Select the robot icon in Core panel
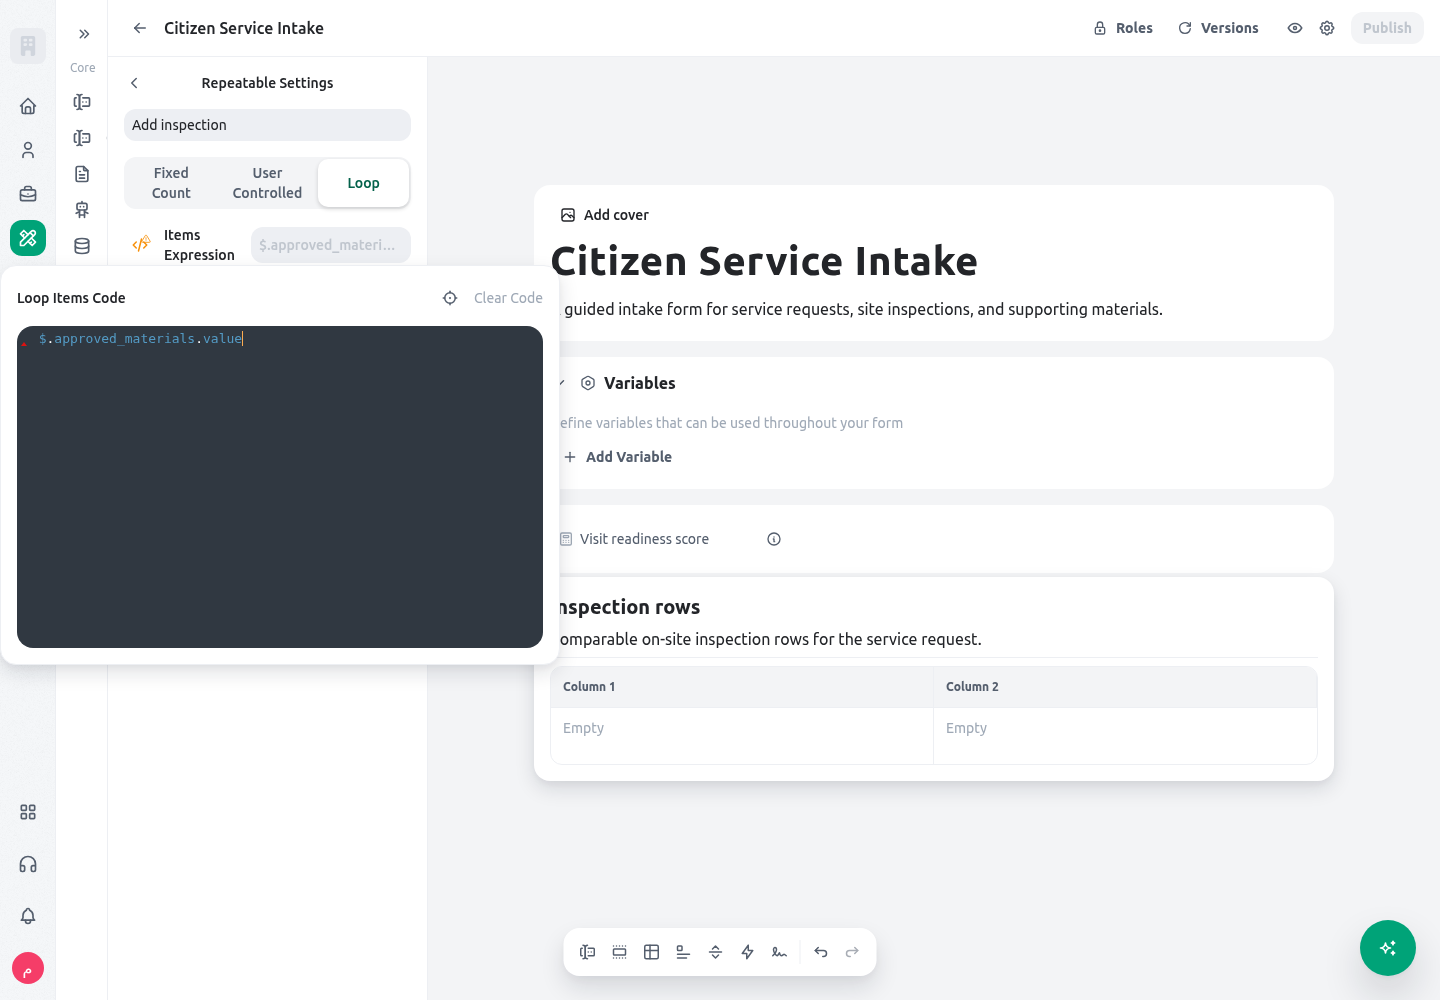Screen dimensions: 1440x1000 [x=82, y=210]
